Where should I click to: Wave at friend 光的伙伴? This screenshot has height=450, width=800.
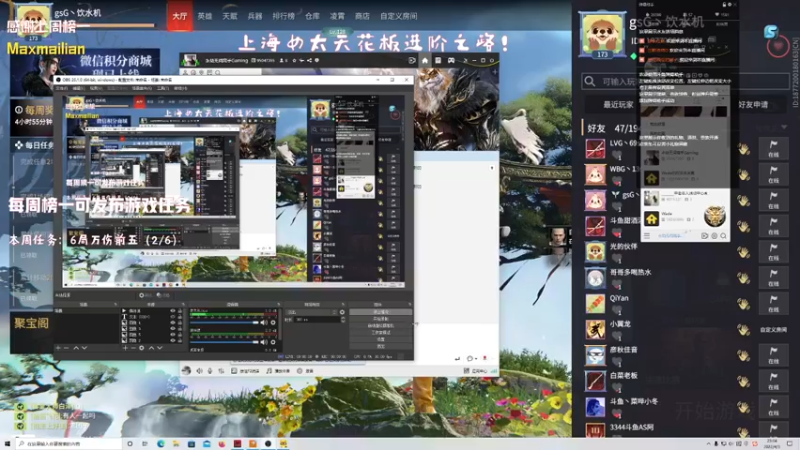tap(744, 252)
